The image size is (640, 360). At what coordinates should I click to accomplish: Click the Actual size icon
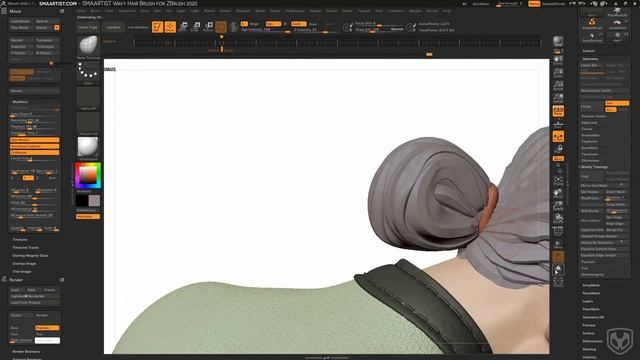558,86
